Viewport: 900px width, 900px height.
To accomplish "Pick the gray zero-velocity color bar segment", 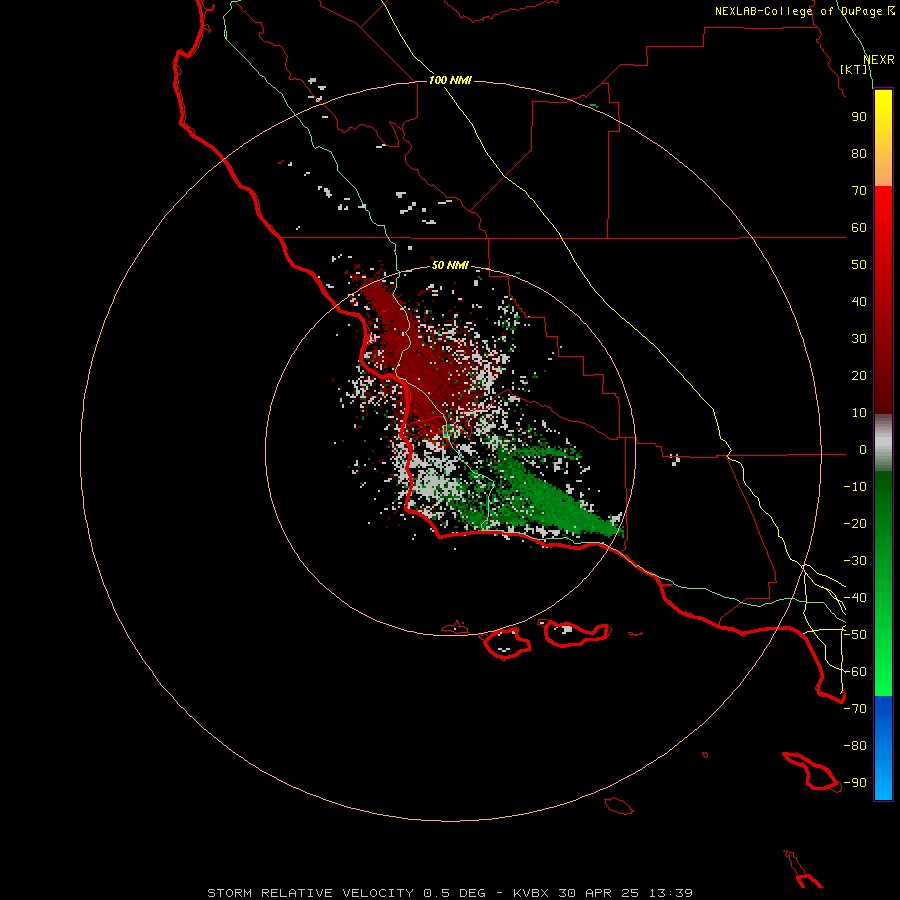I will tap(883, 443).
